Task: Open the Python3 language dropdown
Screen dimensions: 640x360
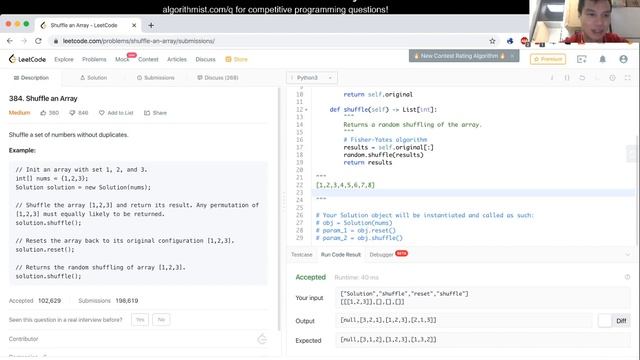Action: click(x=312, y=78)
